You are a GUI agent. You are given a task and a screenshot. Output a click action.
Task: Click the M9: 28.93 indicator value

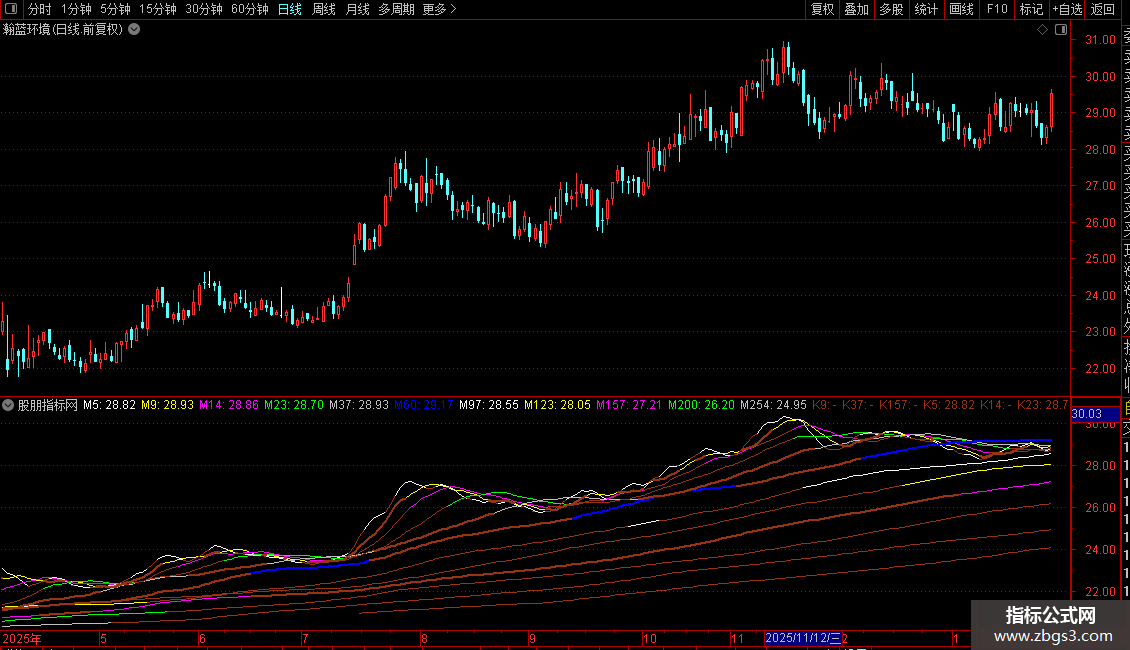coord(167,405)
